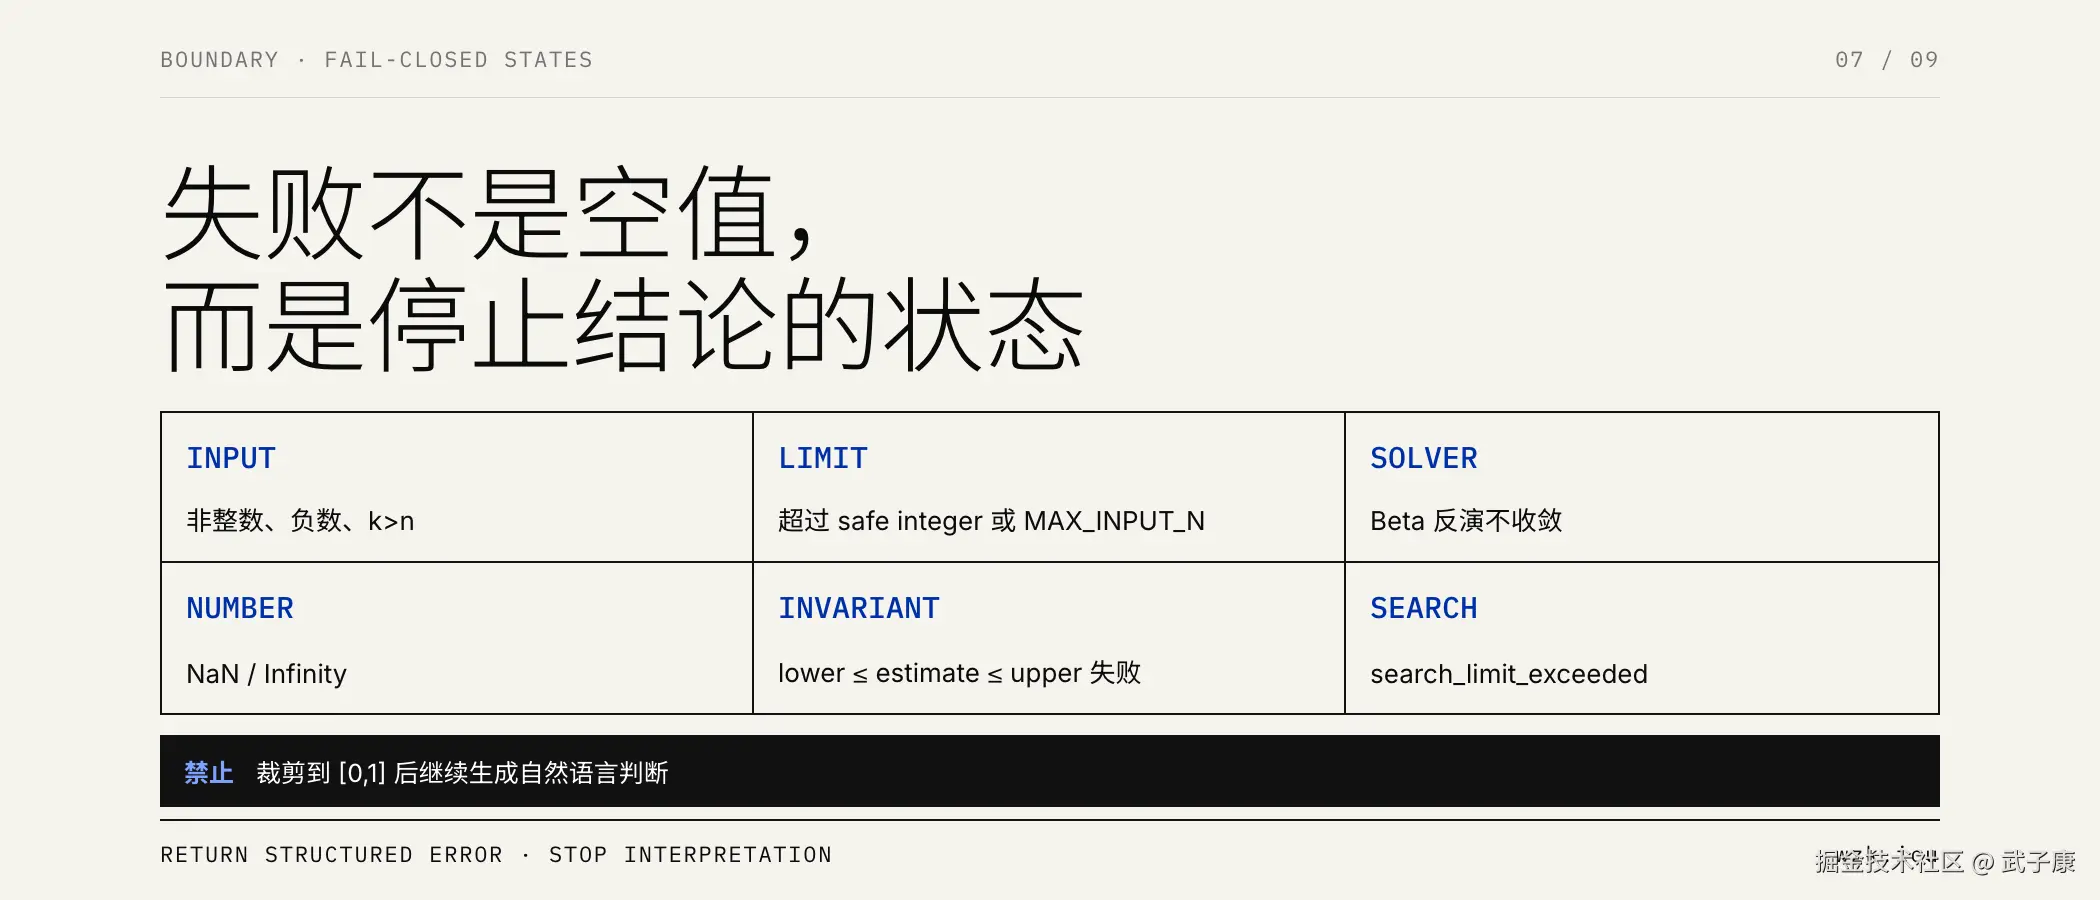Click the text 'search_limit_exceeded'
2100x900 pixels.
1508,674
